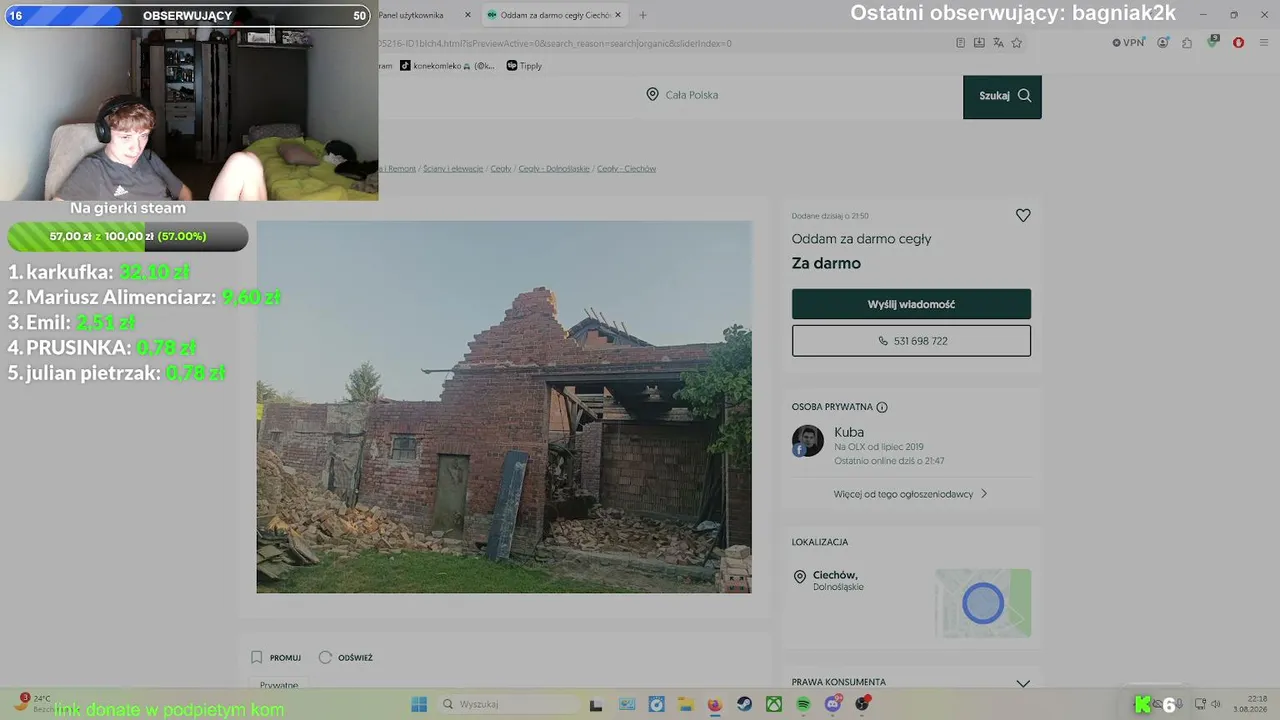The width and height of the screenshot is (1280, 720).
Task: Save the ad with the heart icon
Action: tap(1023, 215)
